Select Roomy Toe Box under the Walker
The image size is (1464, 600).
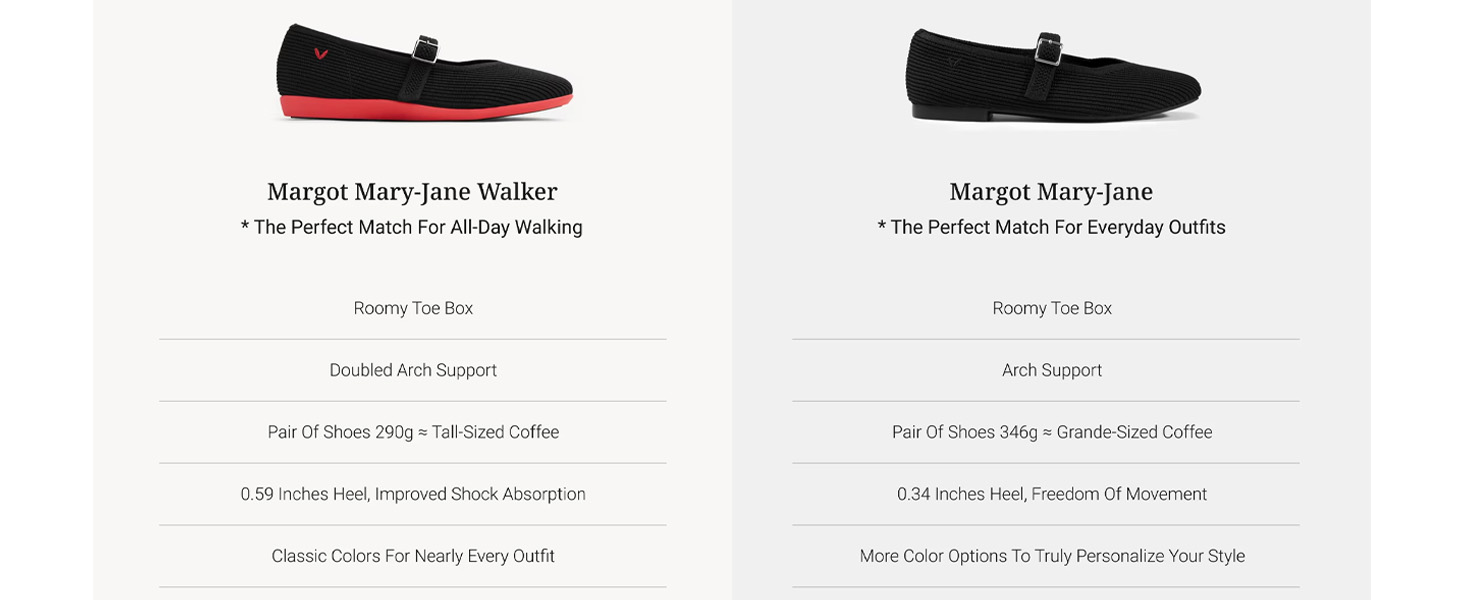(x=413, y=308)
